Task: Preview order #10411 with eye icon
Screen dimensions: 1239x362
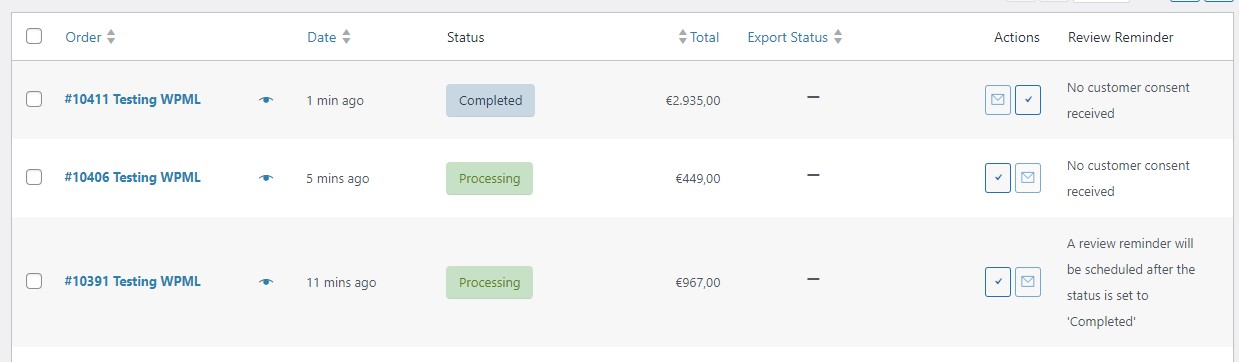Action: click(265, 100)
